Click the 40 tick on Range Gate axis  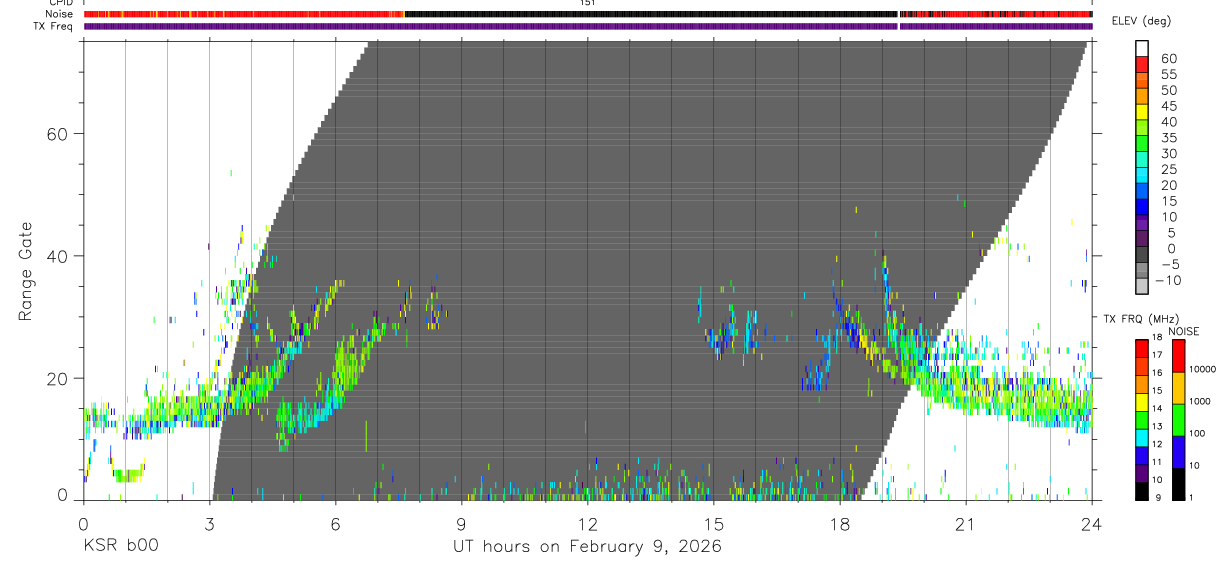(59, 256)
